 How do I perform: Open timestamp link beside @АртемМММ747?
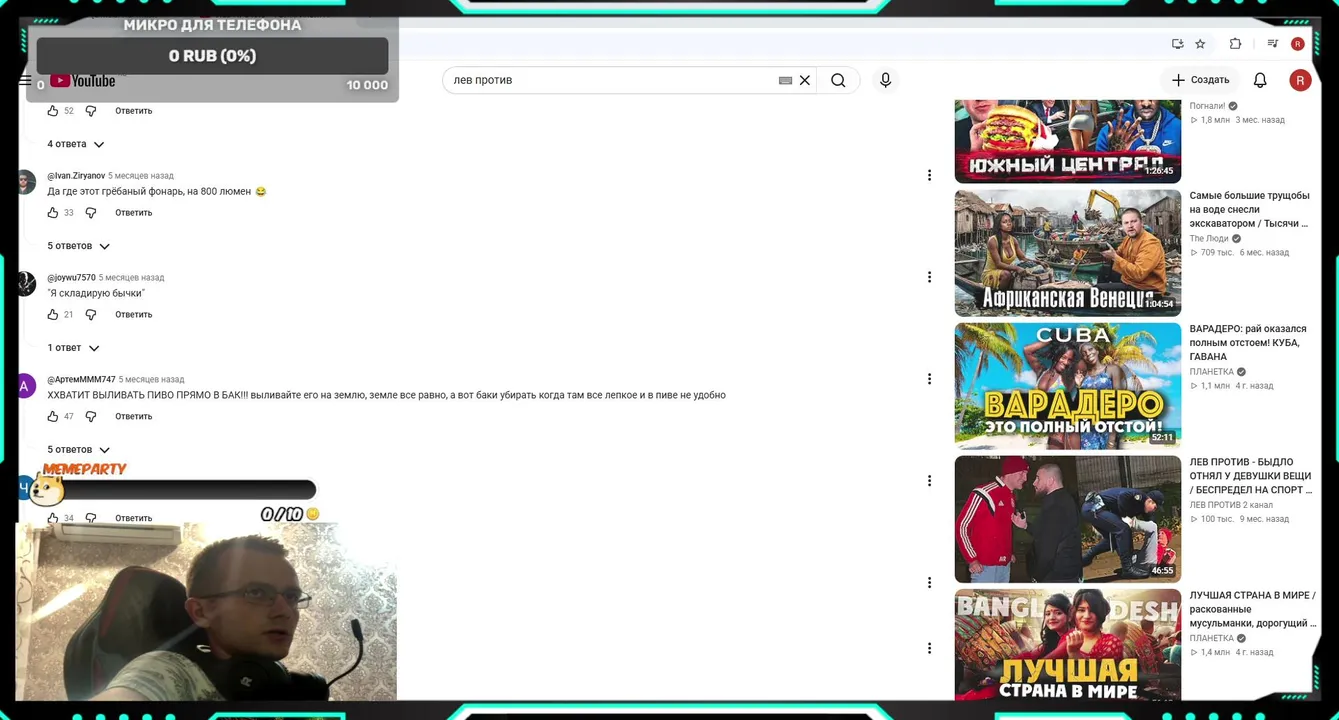[151, 380]
